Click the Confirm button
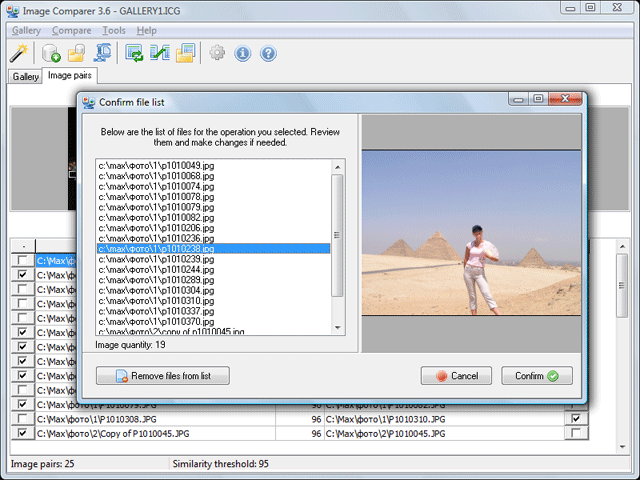Viewport: 640px width, 480px height. pyautogui.click(x=537, y=376)
